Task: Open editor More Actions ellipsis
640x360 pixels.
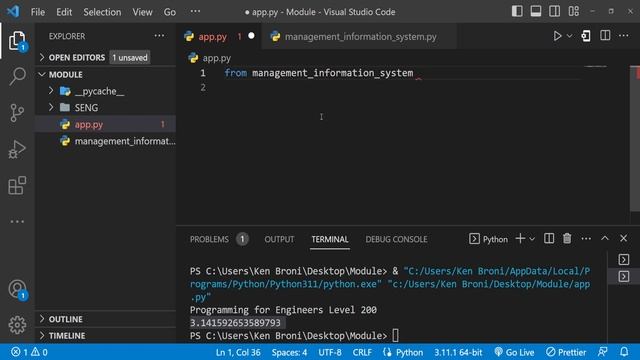Action: (624, 36)
